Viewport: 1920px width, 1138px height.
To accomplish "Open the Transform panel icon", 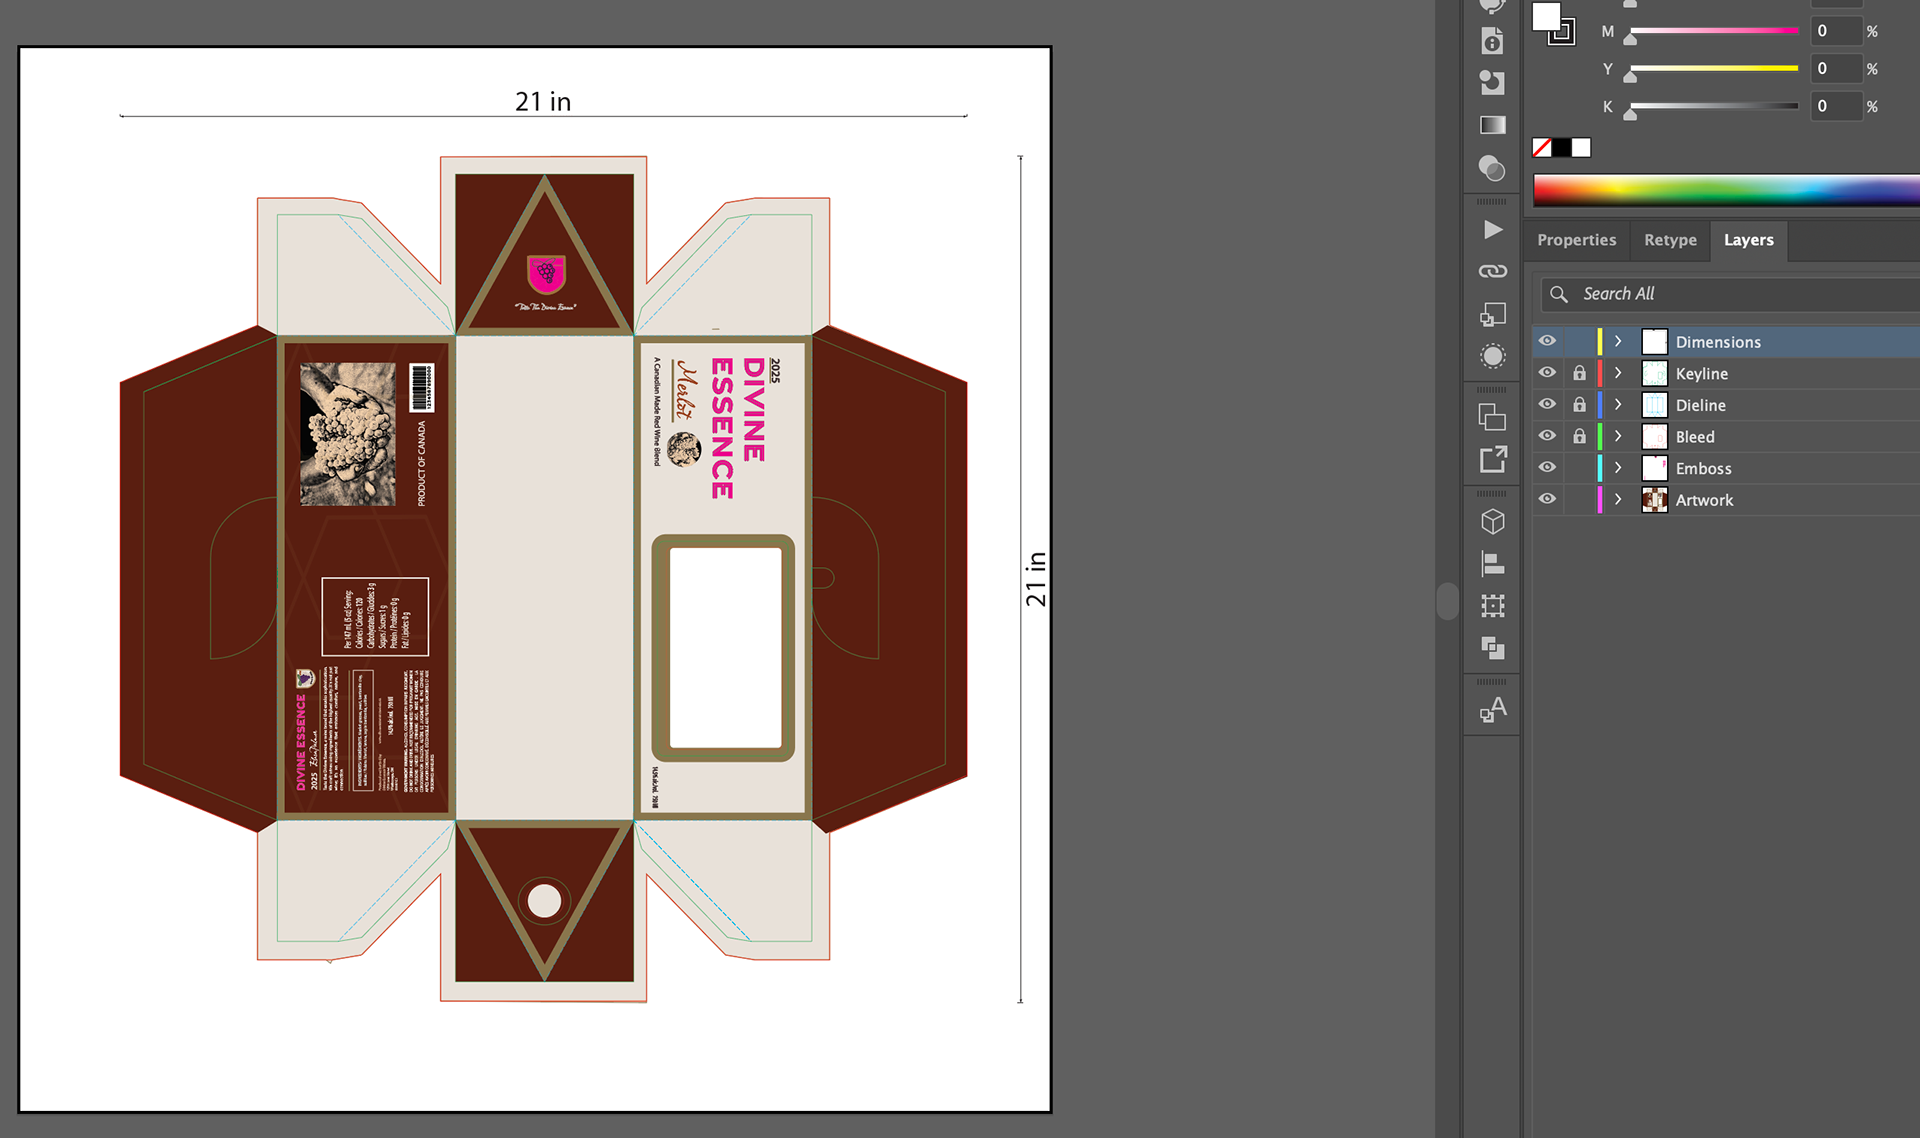I will point(1492,606).
